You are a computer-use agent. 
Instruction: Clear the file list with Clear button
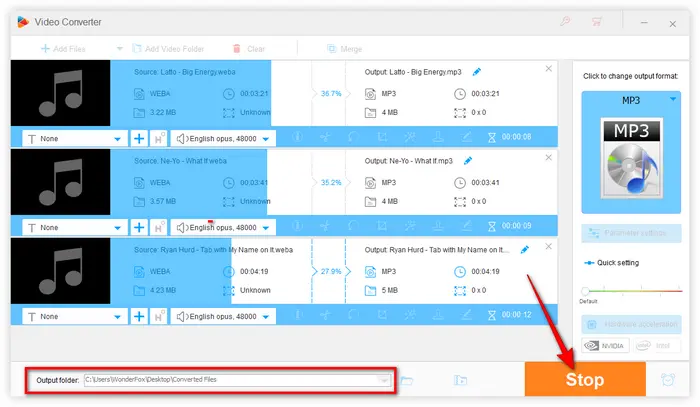click(x=249, y=49)
